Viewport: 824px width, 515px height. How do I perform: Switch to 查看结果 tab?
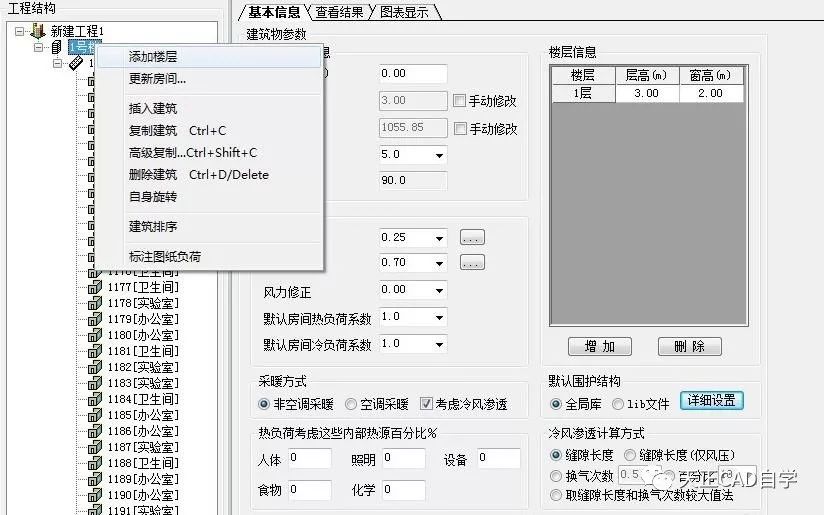(x=339, y=12)
